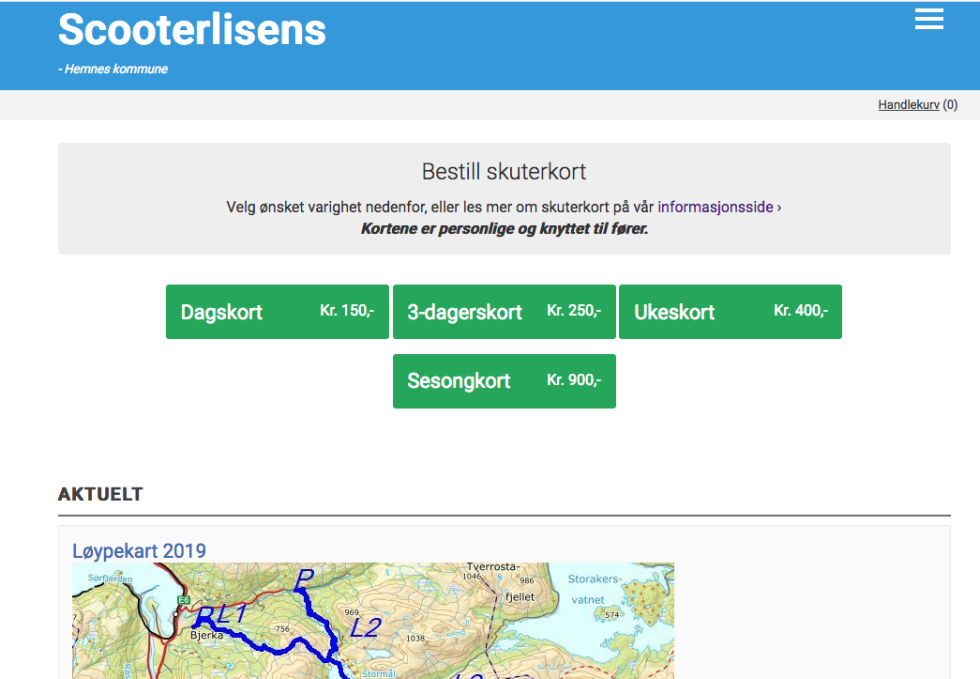
Task: Click the Tverrostafjellet mountain label
Action: tap(498, 581)
